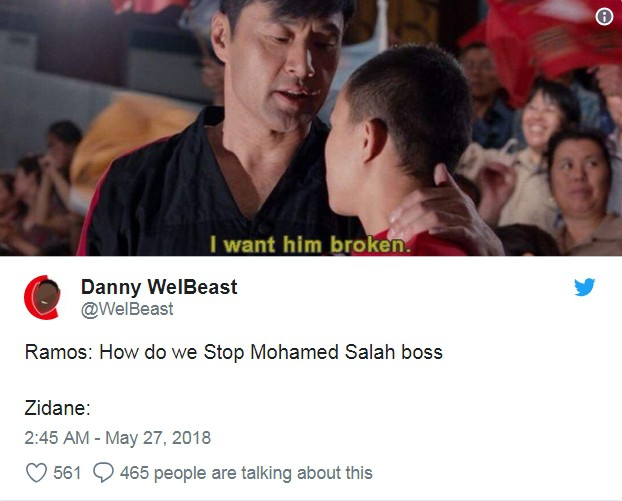The width and height of the screenshot is (622, 501).
Task: Click the tweet text about Mohamed Salah
Action: coord(234,352)
